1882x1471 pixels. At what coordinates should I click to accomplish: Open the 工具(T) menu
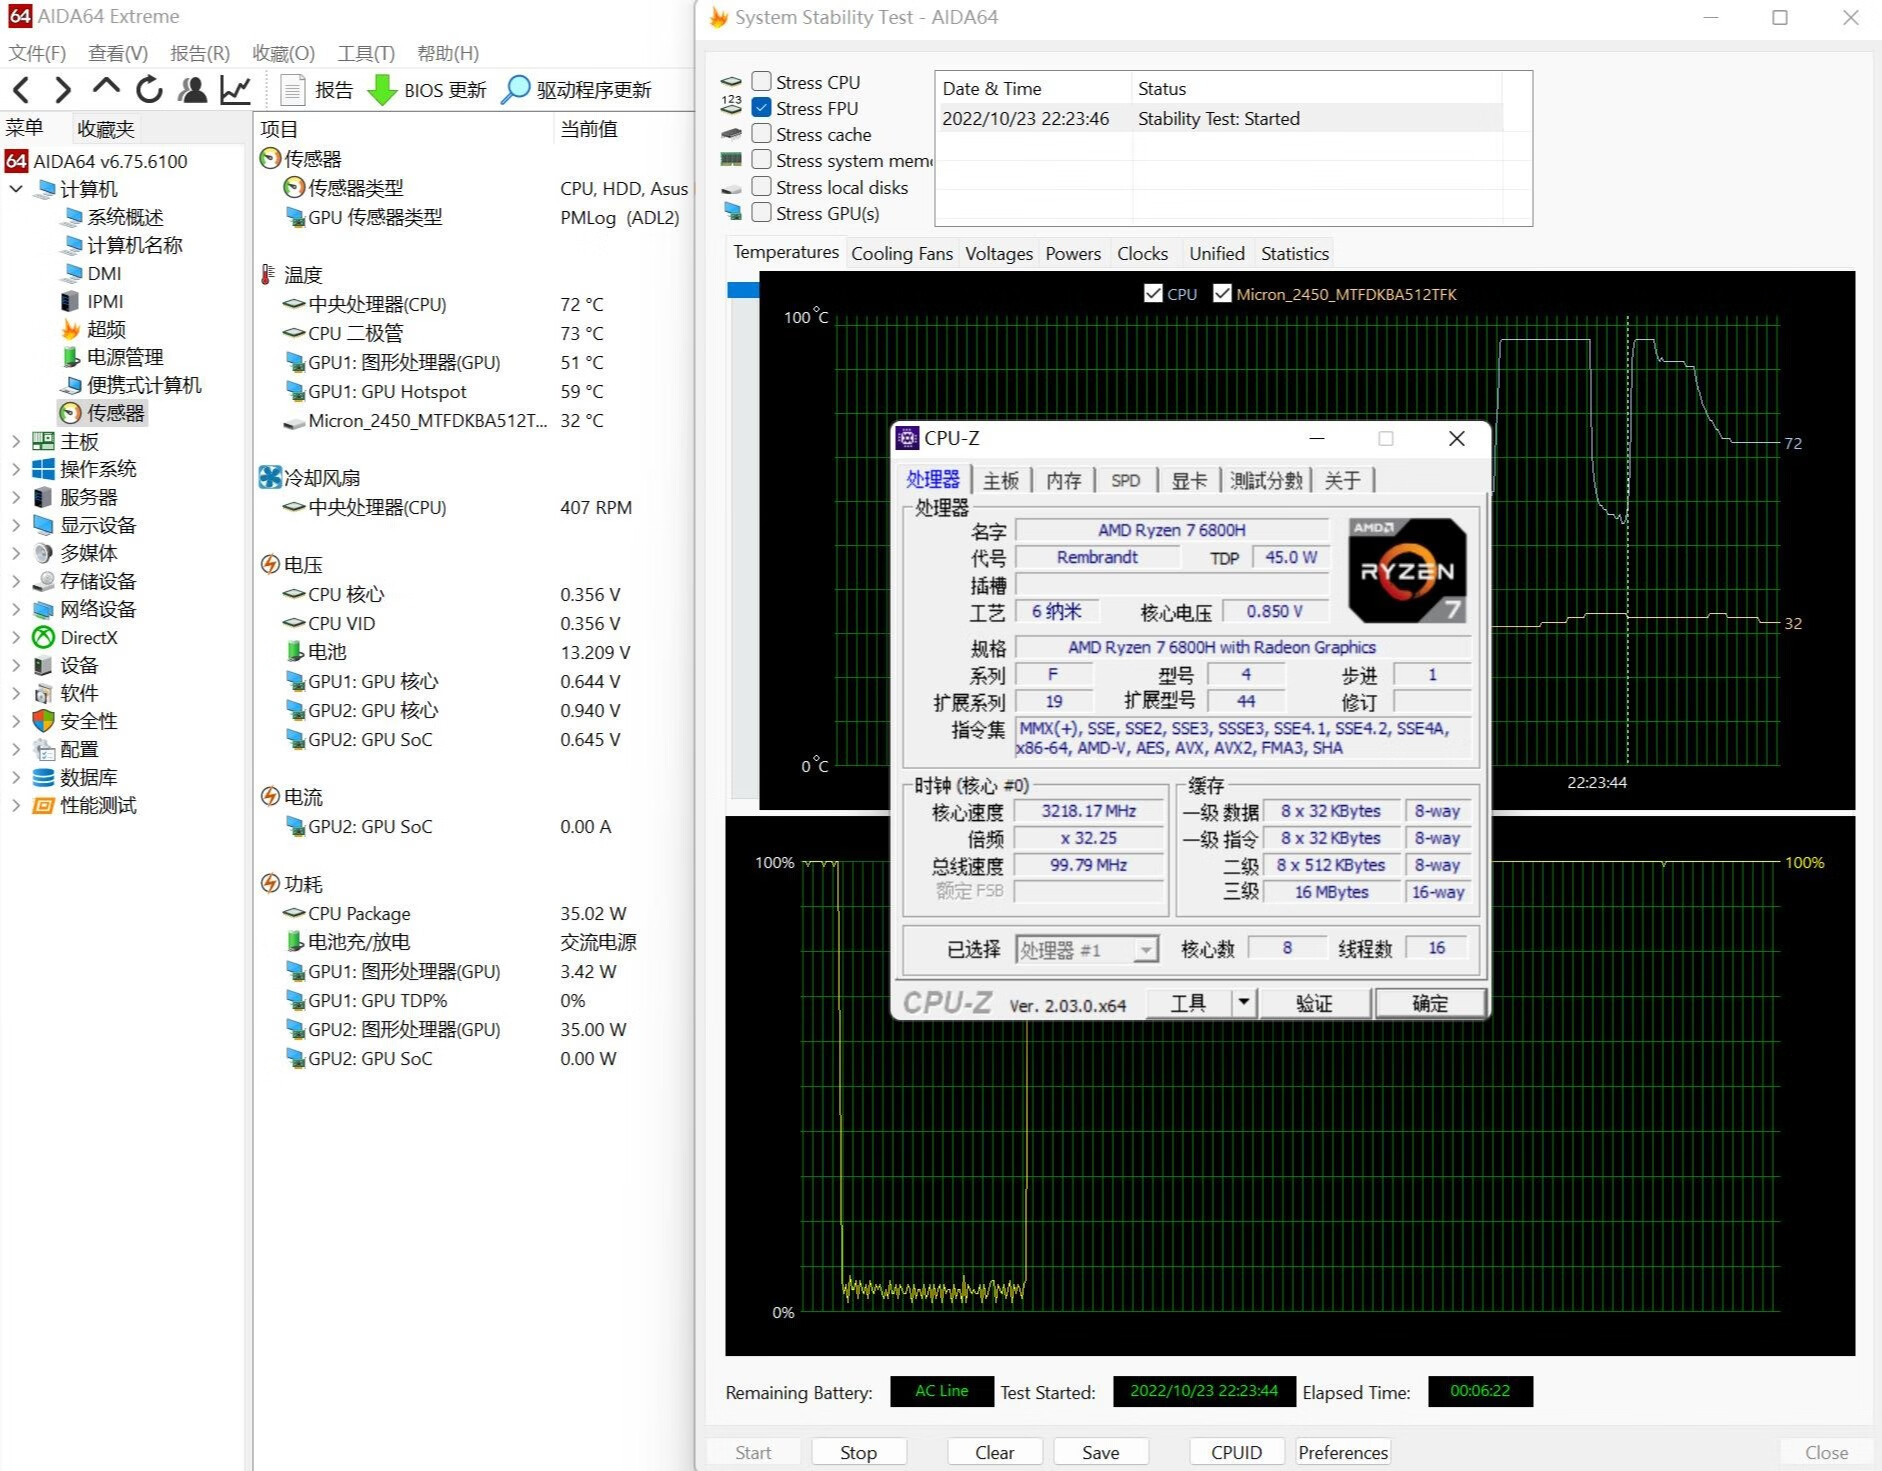coord(365,53)
